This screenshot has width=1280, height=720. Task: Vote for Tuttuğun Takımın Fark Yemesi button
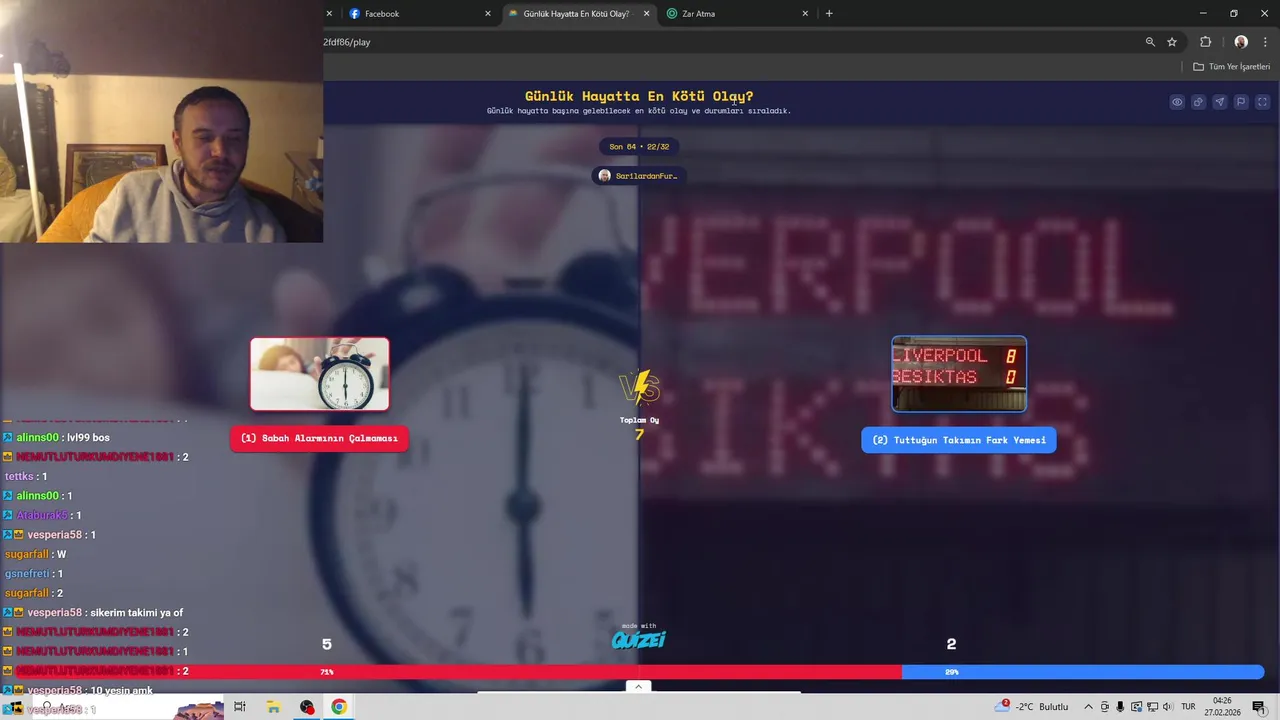[x=959, y=440]
